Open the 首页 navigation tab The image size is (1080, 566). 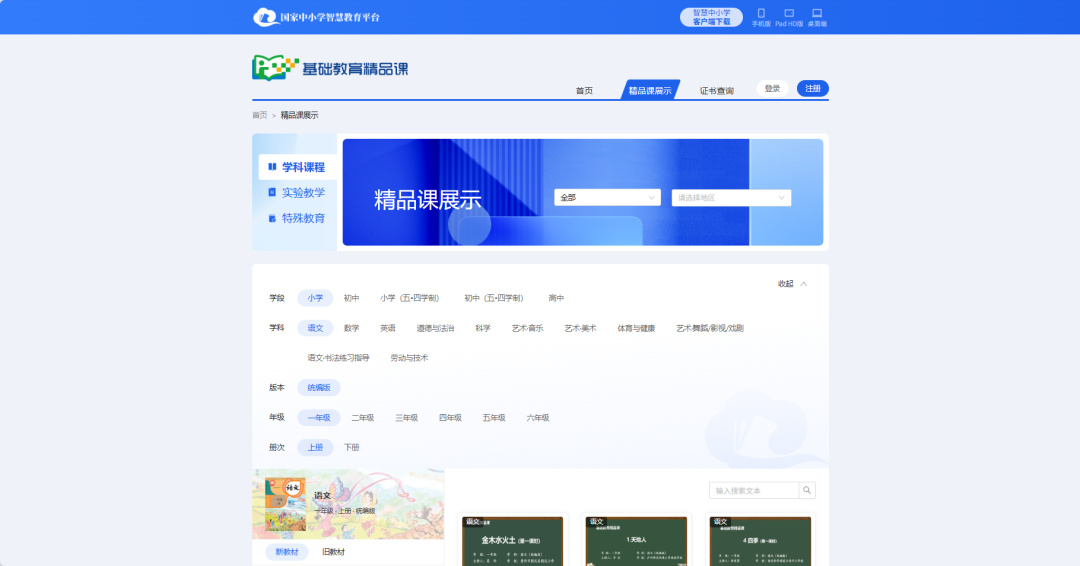584,90
